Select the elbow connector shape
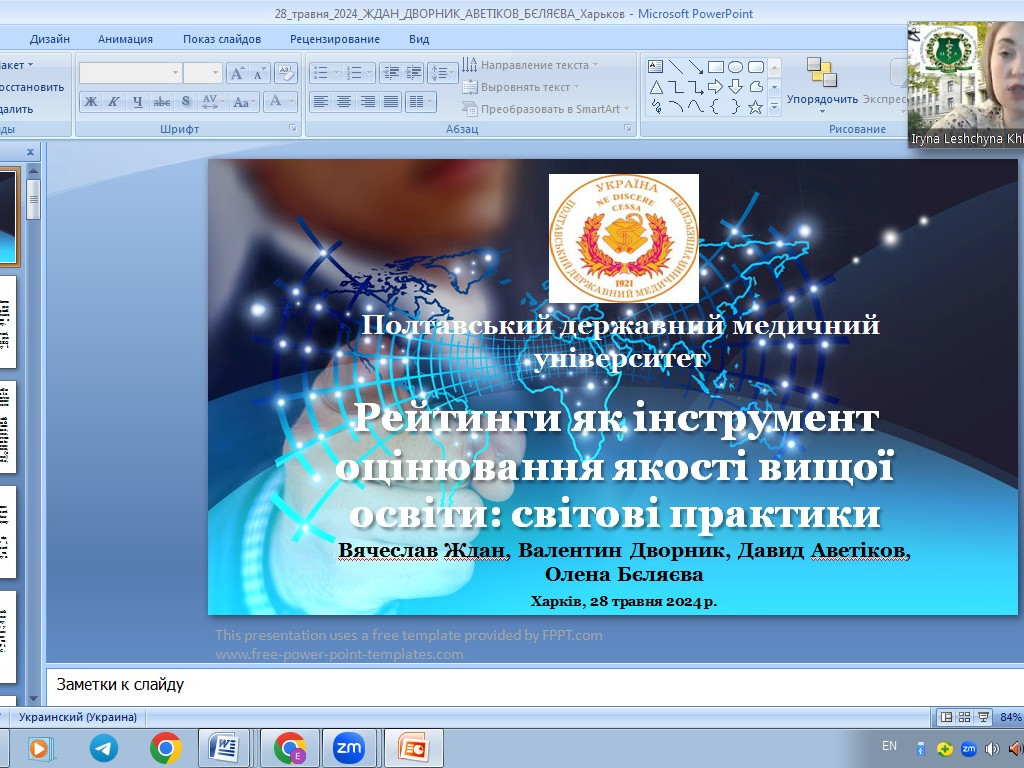 [676, 87]
